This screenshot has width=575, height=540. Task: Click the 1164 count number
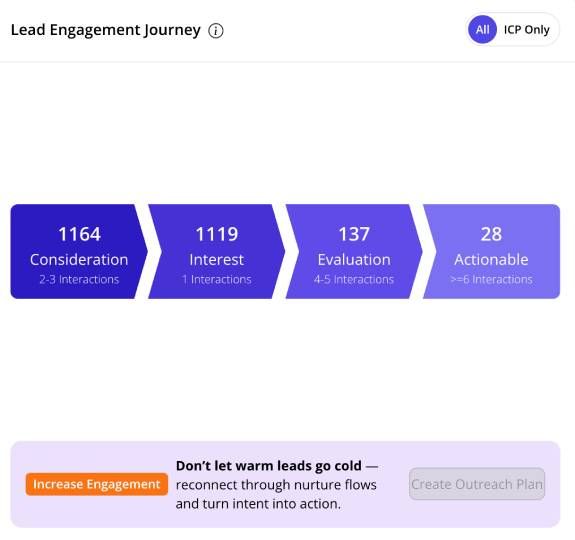79,234
